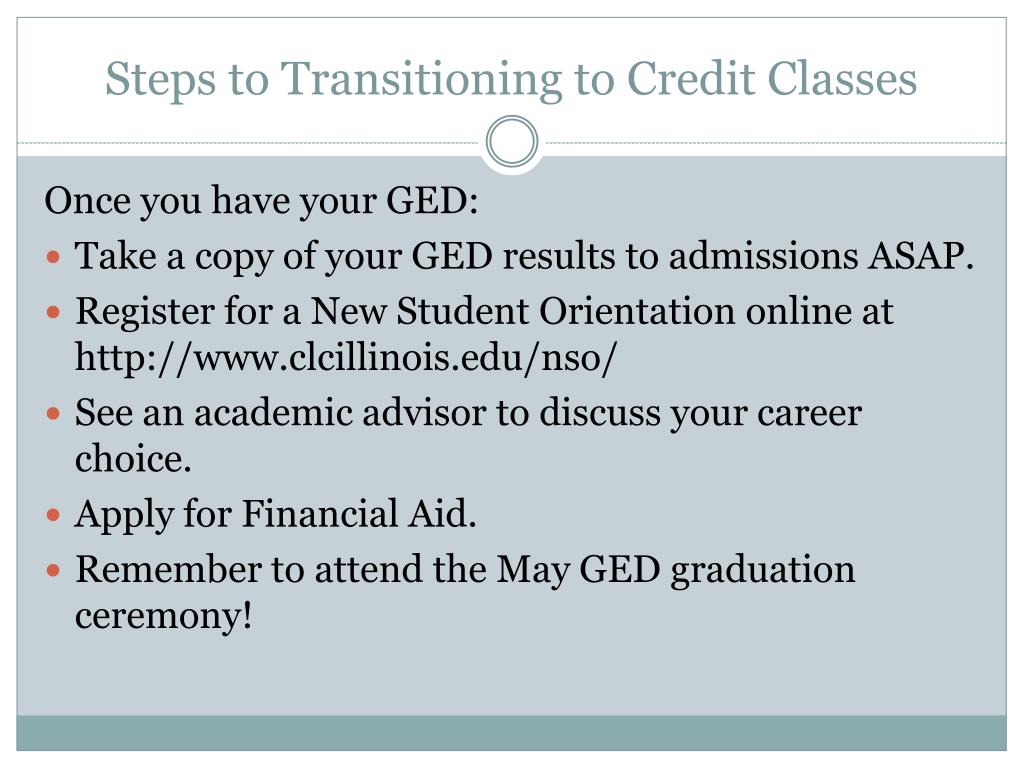Click the word 'ASAP.' in first bullet
1024x768 pixels.
point(920,255)
